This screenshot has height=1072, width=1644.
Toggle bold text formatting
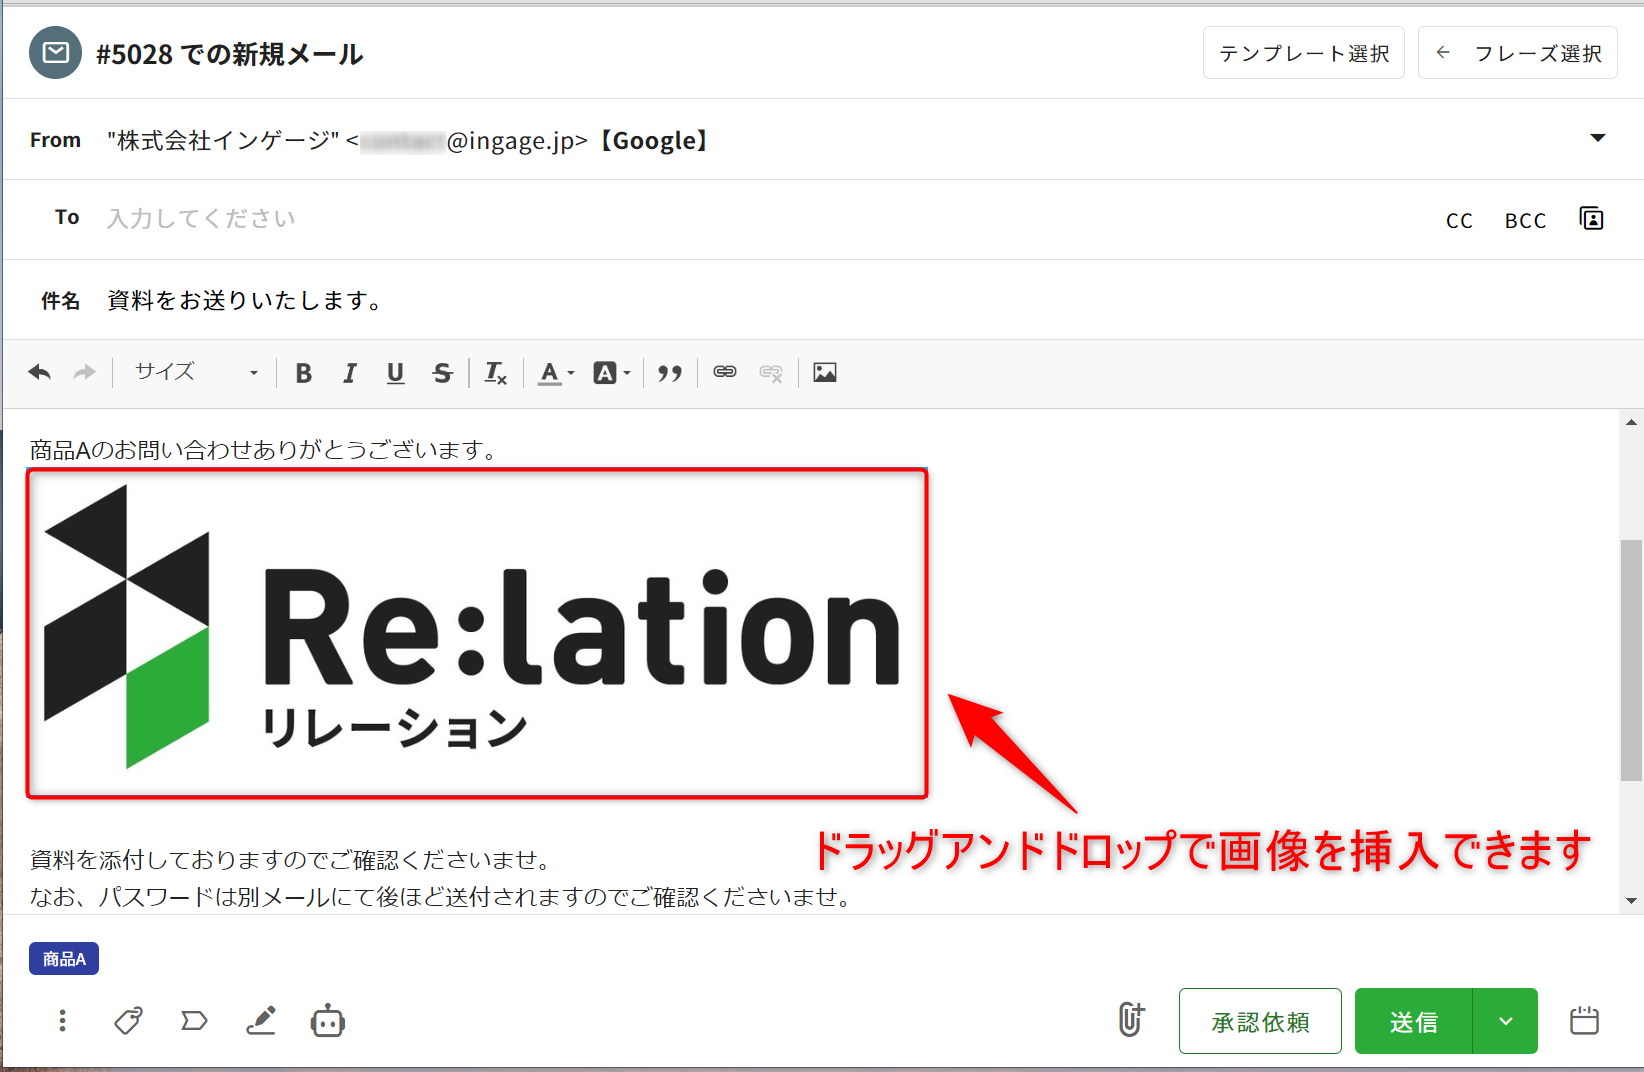pos(304,373)
